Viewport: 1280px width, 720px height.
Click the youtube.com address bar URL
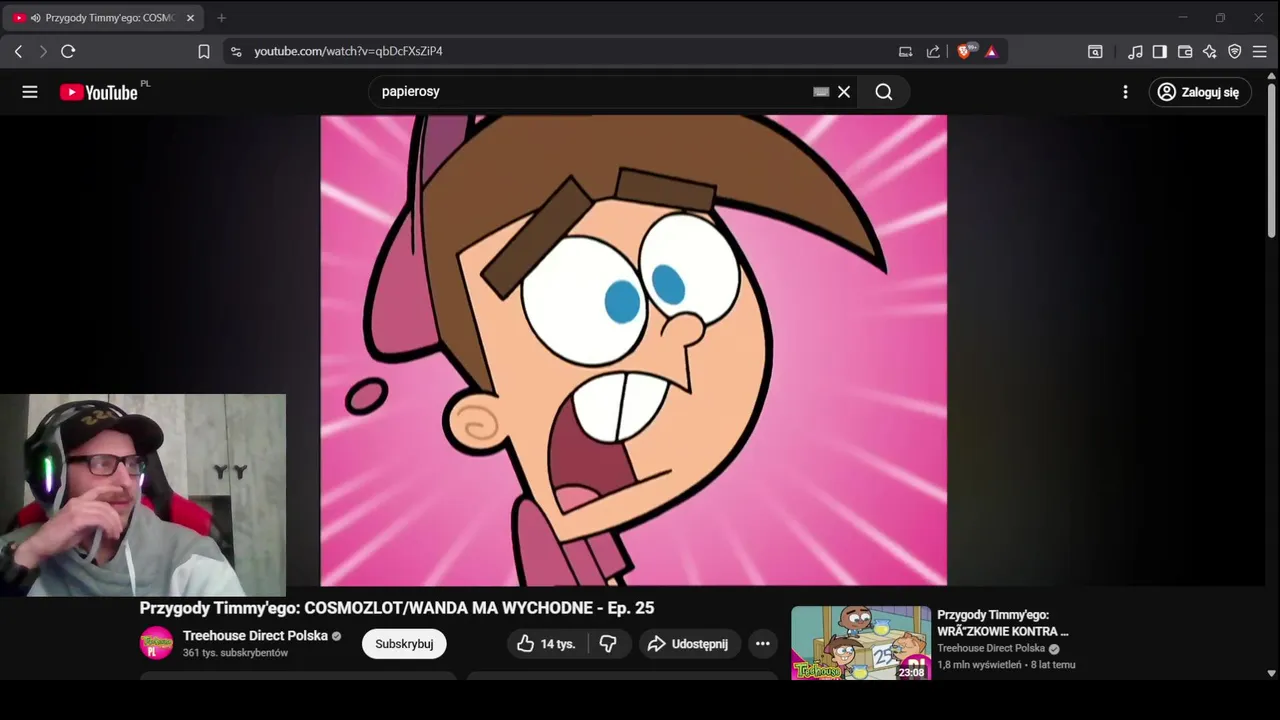click(x=348, y=51)
